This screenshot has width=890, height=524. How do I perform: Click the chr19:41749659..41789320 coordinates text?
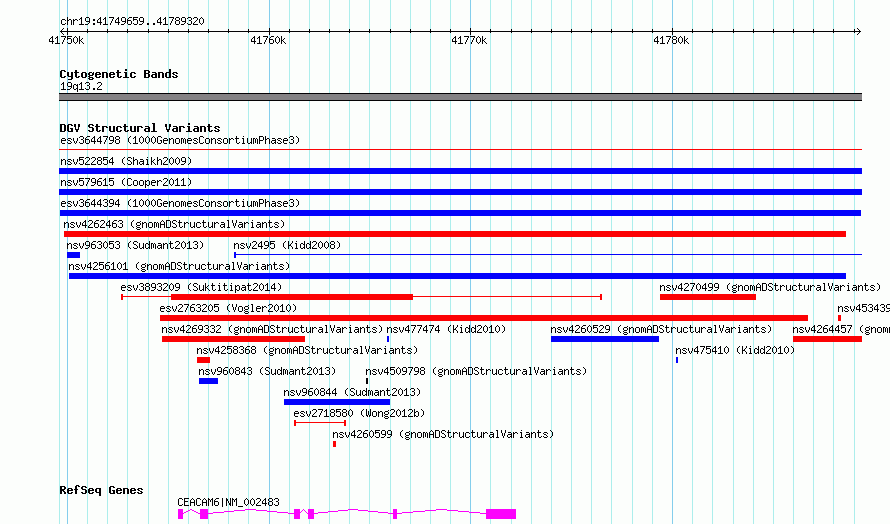point(132,22)
